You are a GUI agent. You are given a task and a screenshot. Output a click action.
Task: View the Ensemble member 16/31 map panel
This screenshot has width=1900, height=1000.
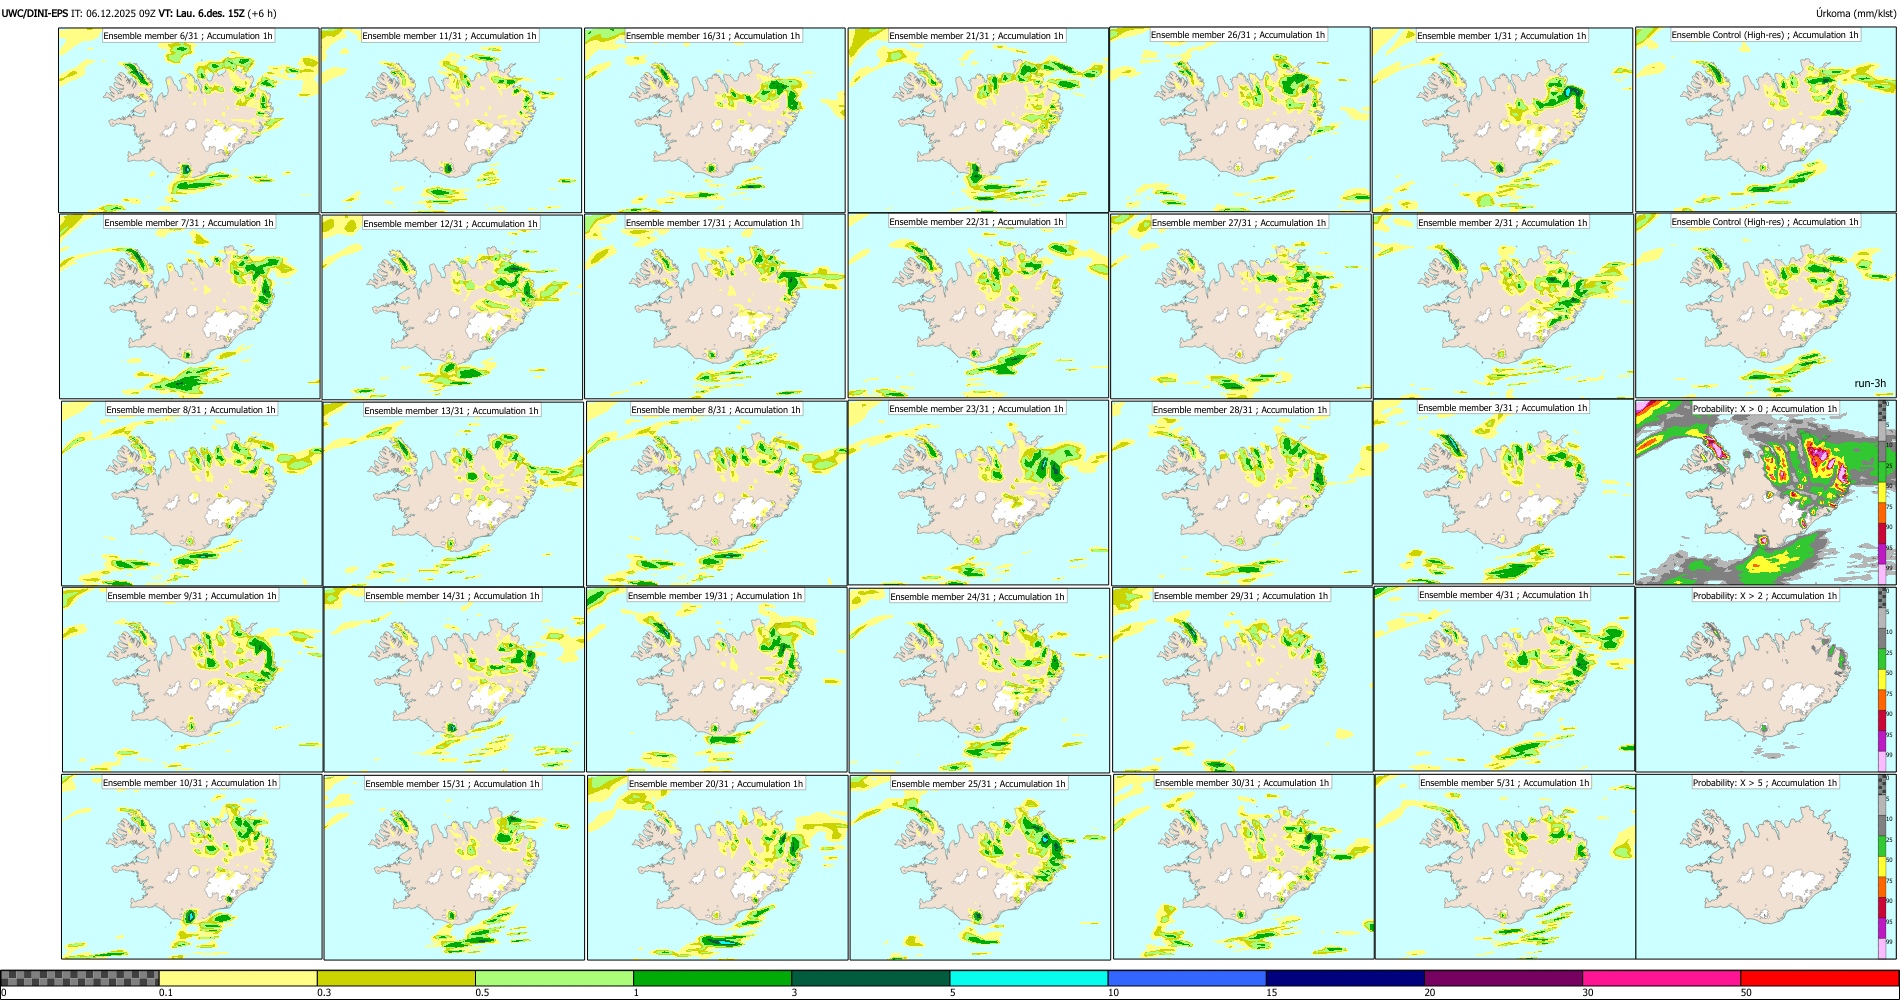coord(714,120)
